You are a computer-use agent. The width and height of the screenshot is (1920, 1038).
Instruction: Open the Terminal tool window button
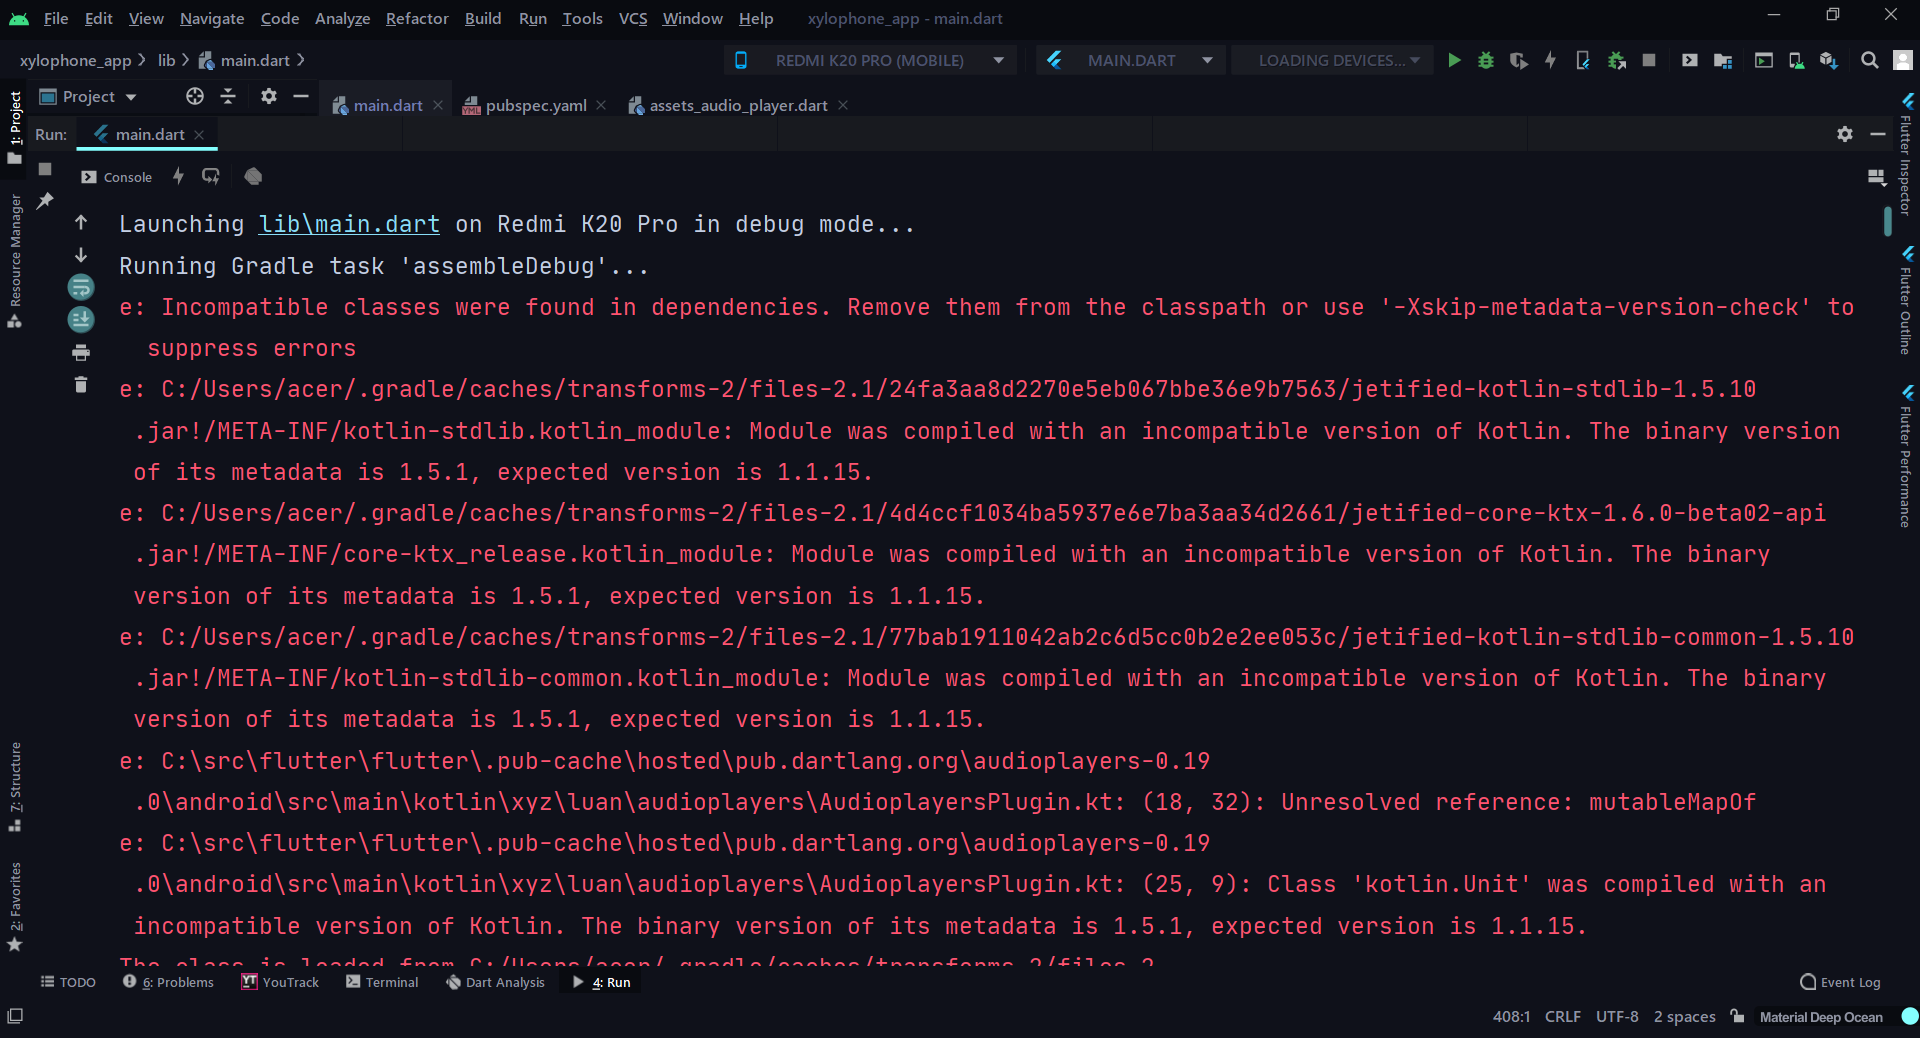[382, 982]
